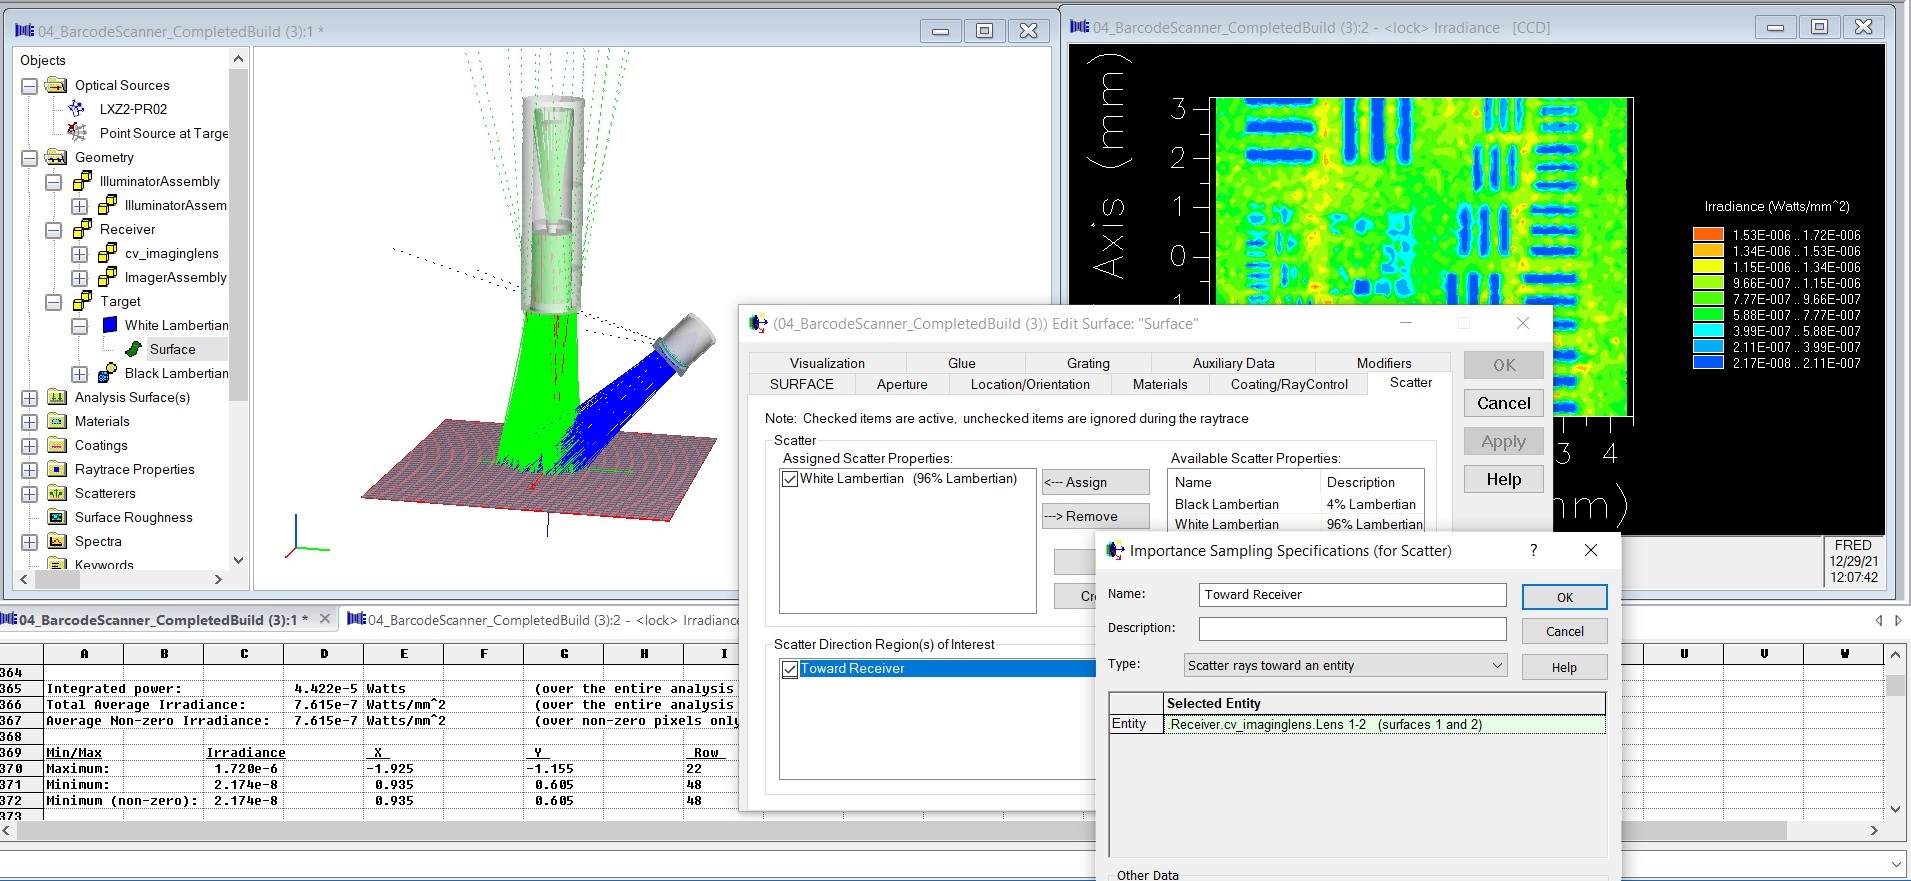This screenshot has width=1911, height=881.
Task: Collapse the Geometry tree node
Action: click(30, 158)
